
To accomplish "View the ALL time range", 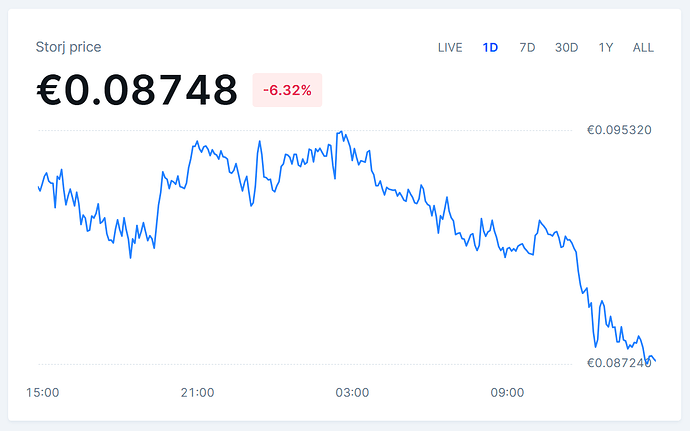I will point(643,47).
